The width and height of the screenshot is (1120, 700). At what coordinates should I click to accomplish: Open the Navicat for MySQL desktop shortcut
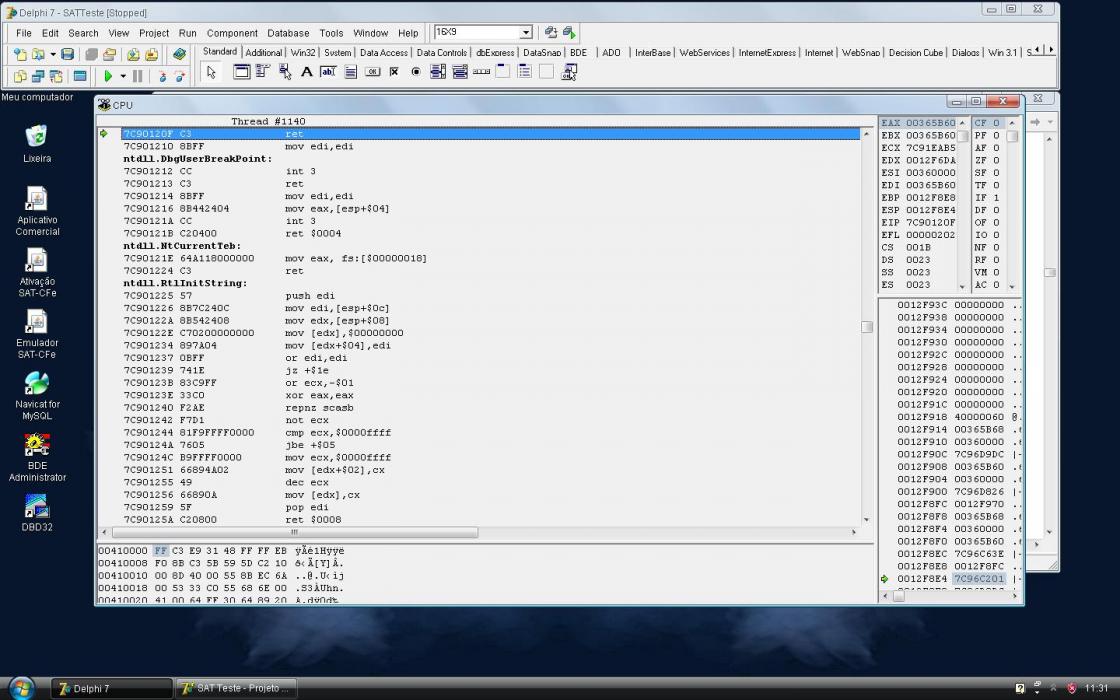(x=37, y=396)
